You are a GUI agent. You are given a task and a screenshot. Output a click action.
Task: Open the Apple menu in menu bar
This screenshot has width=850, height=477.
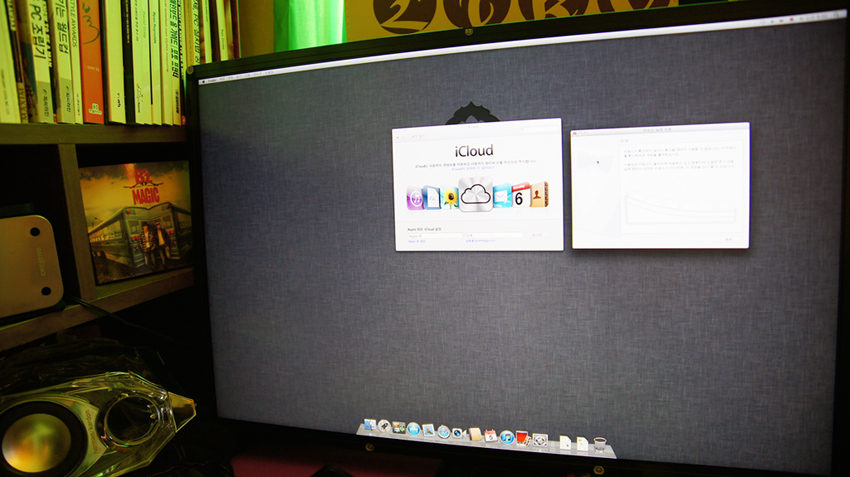pos(203,81)
